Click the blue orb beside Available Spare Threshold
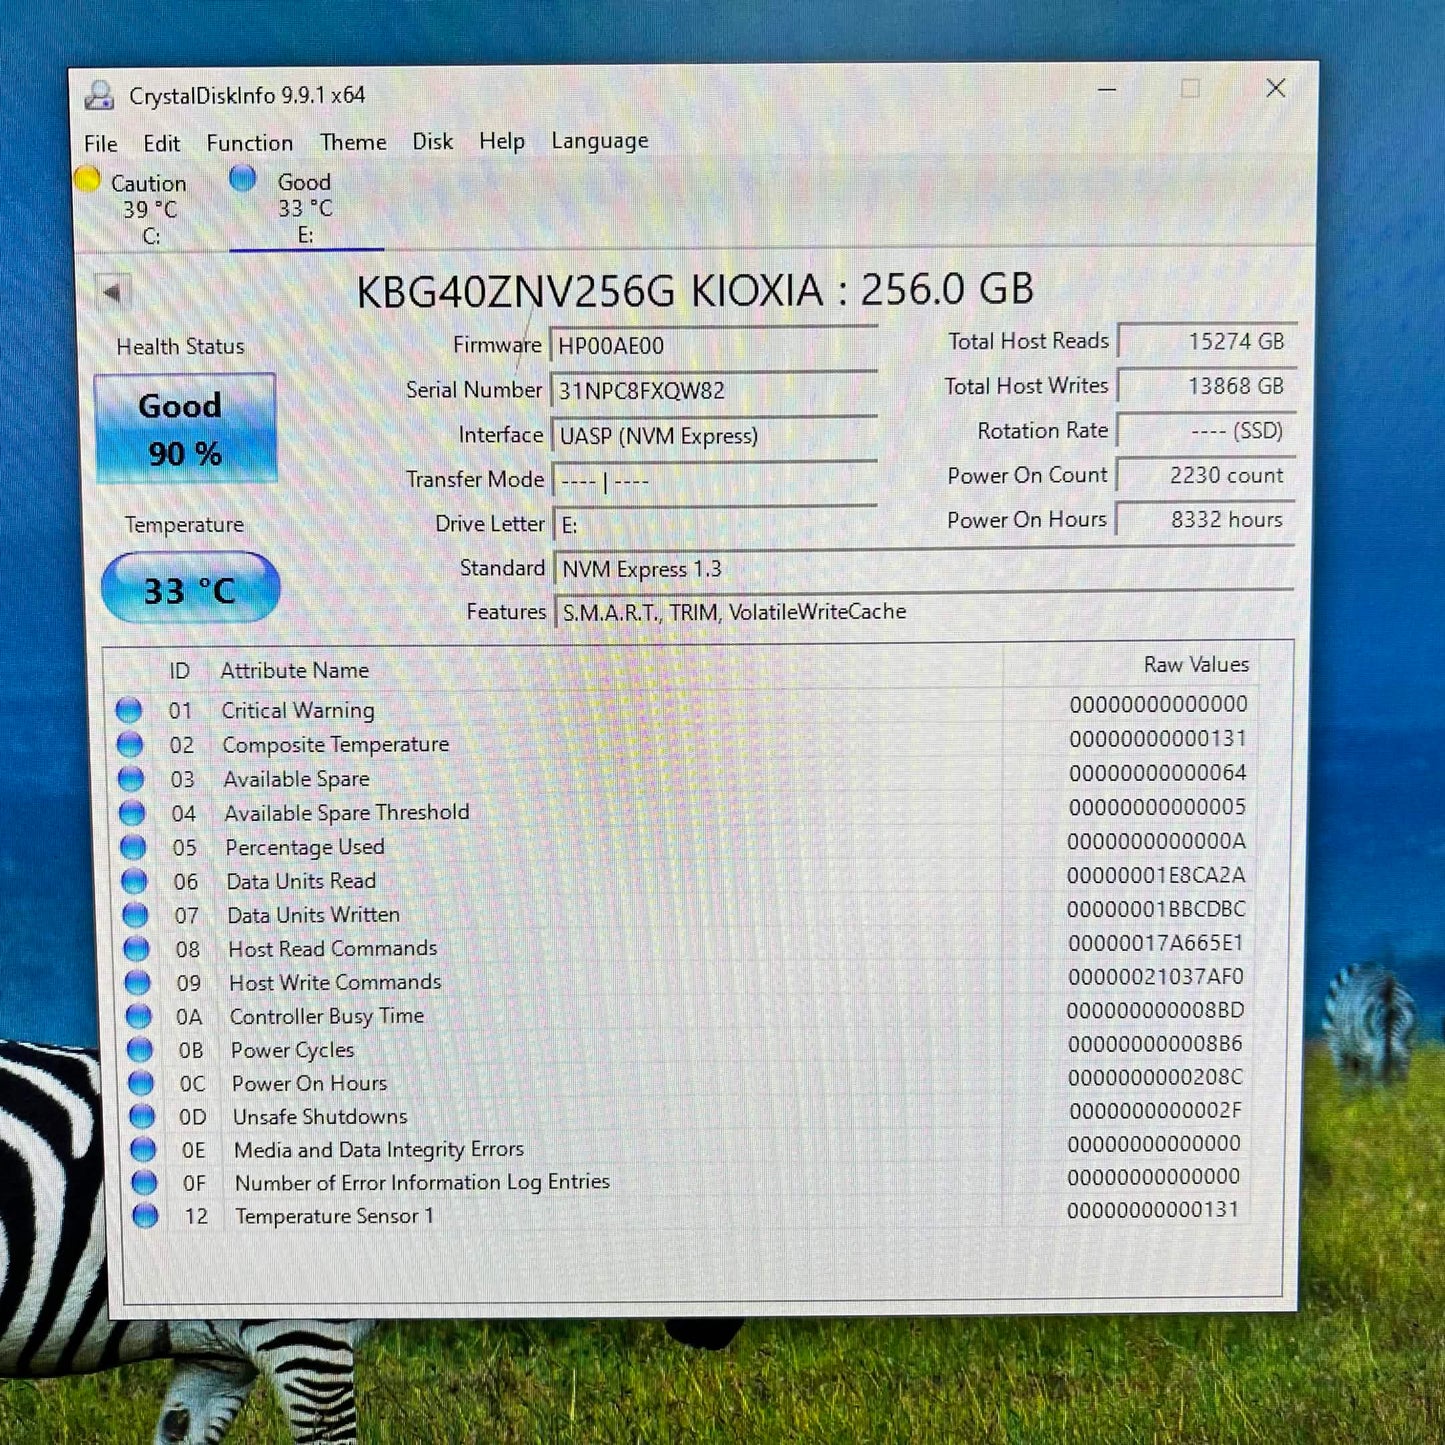Screen dimensions: 1445x1445 pyautogui.click(x=132, y=813)
